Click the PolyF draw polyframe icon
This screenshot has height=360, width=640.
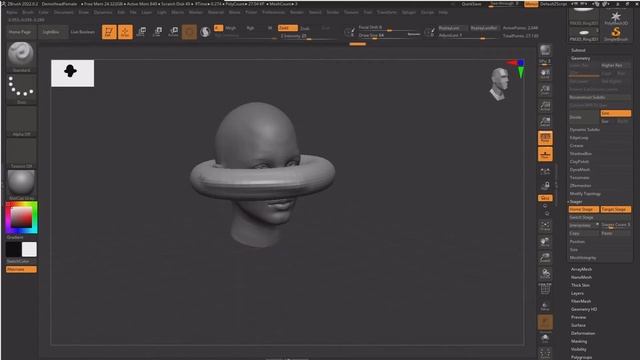coord(545,290)
